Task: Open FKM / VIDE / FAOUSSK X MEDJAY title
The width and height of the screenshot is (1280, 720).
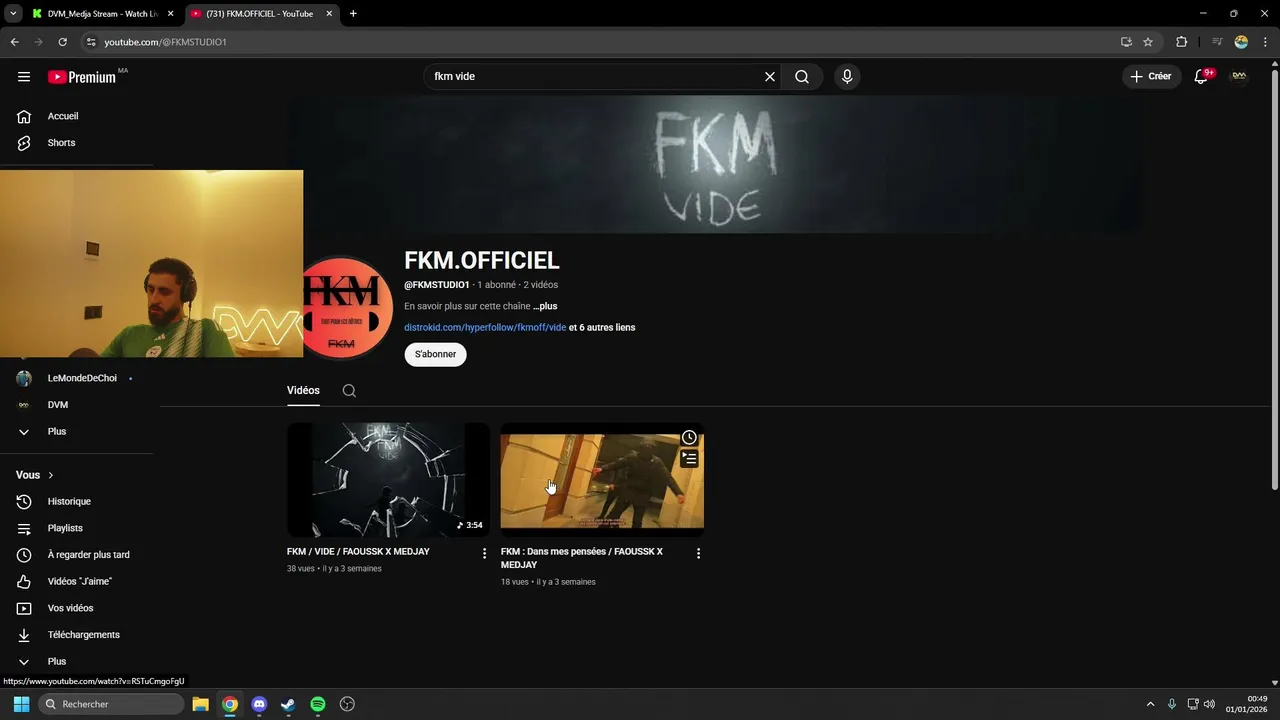Action: pyautogui.click(x=358, y=552)
